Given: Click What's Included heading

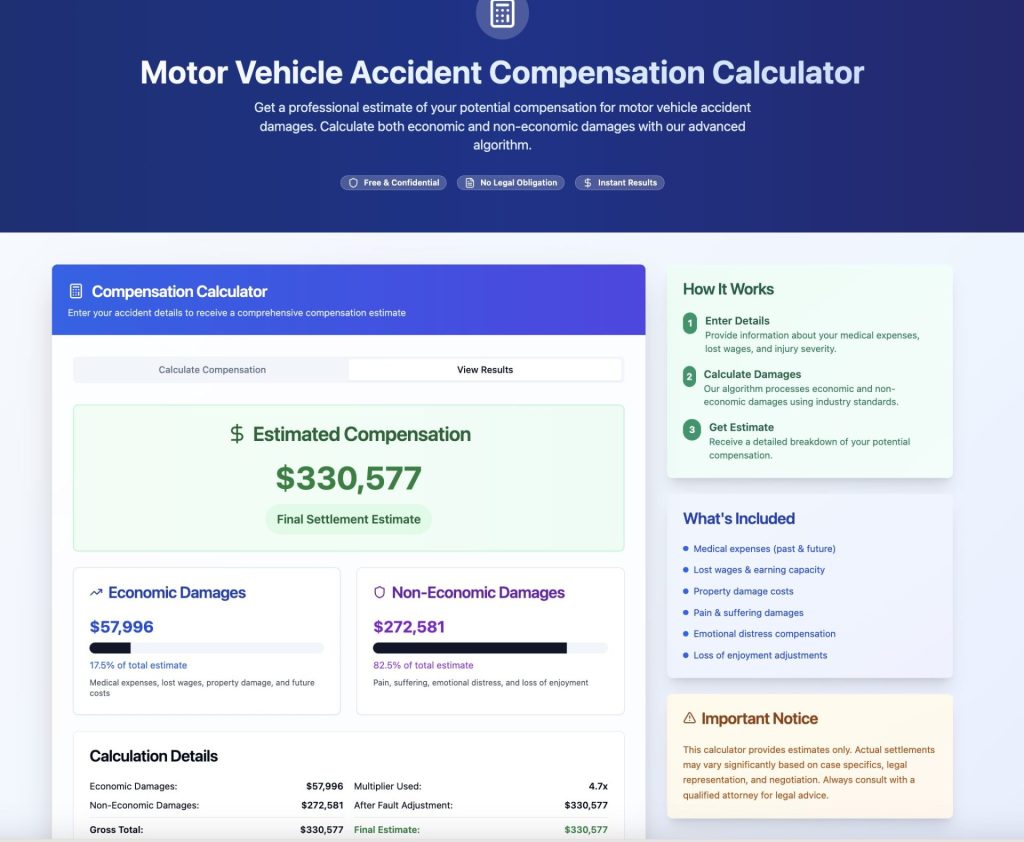Looking at the screenshot, I should point(739,519).
